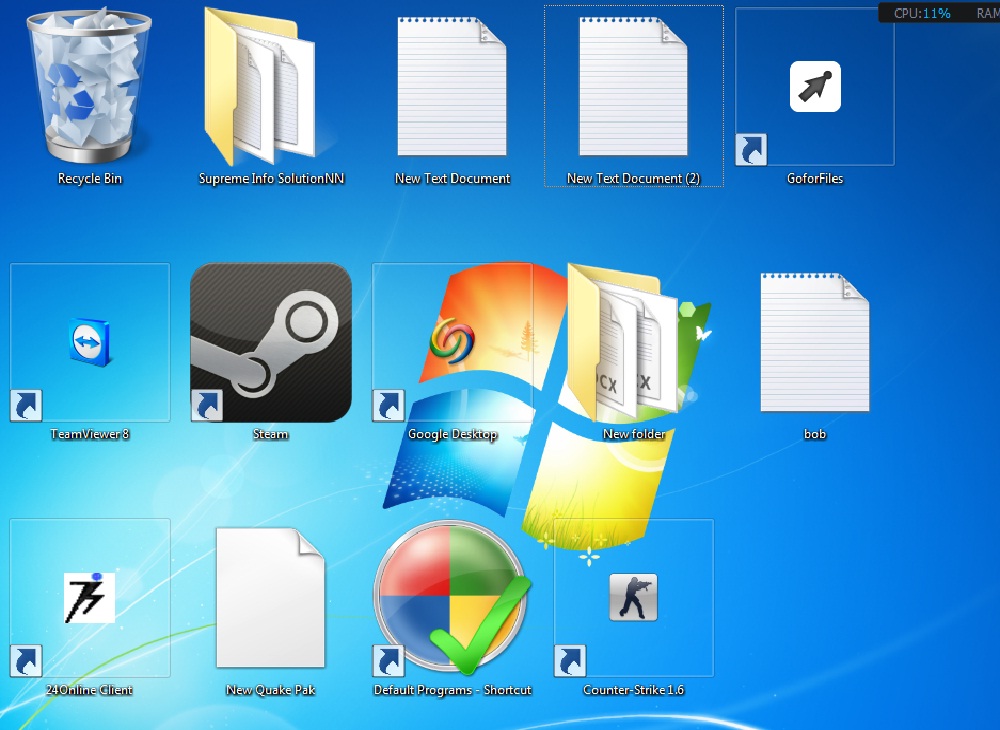The height and width of the screenshot is (730, 1000).
Task: Open the New Quake Pak file
Action: click(270, 597)
